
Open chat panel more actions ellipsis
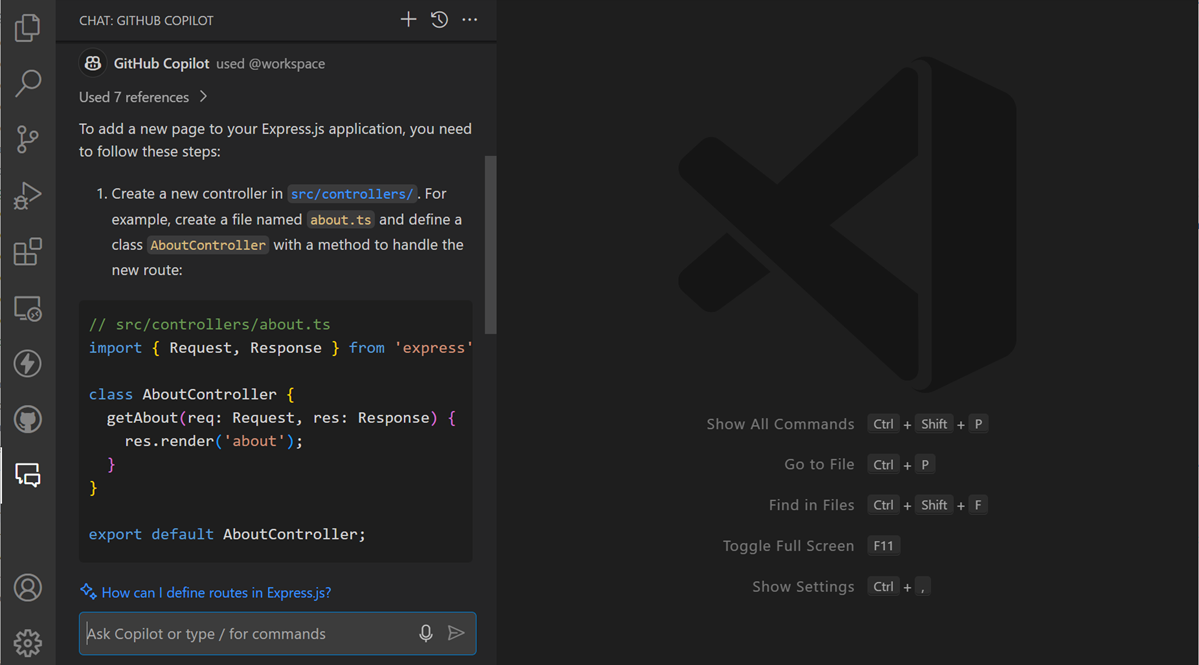pyautogui.click(x=470, y=20)
